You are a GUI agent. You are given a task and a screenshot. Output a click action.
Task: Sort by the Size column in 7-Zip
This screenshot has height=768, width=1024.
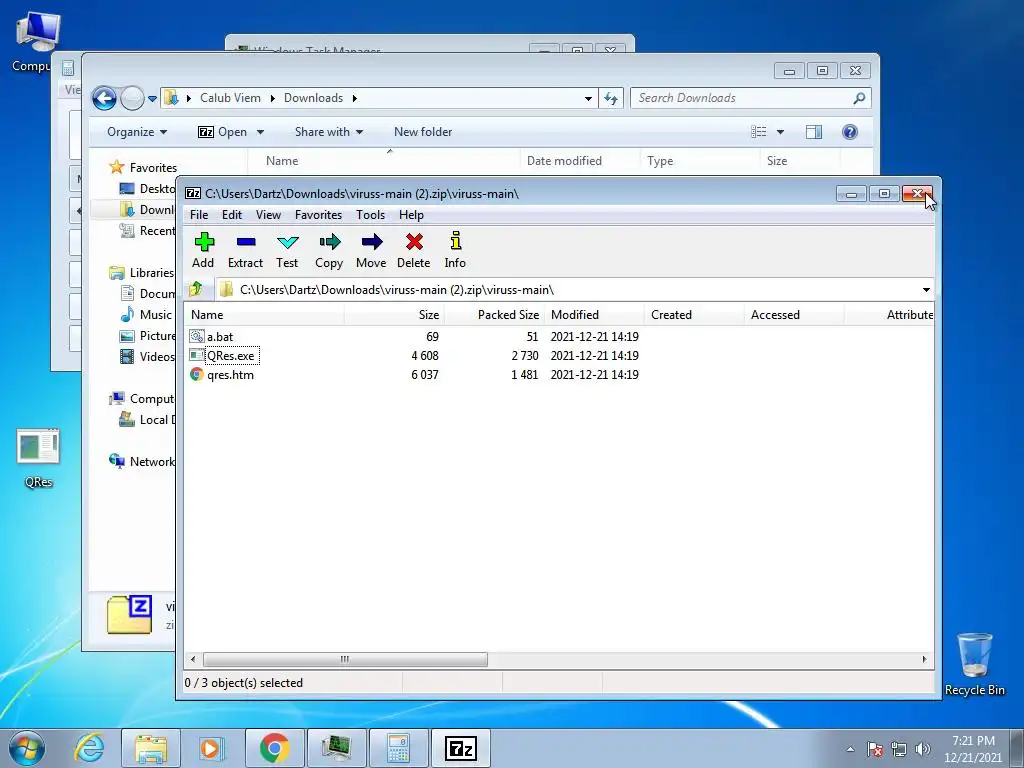(394, 315)
